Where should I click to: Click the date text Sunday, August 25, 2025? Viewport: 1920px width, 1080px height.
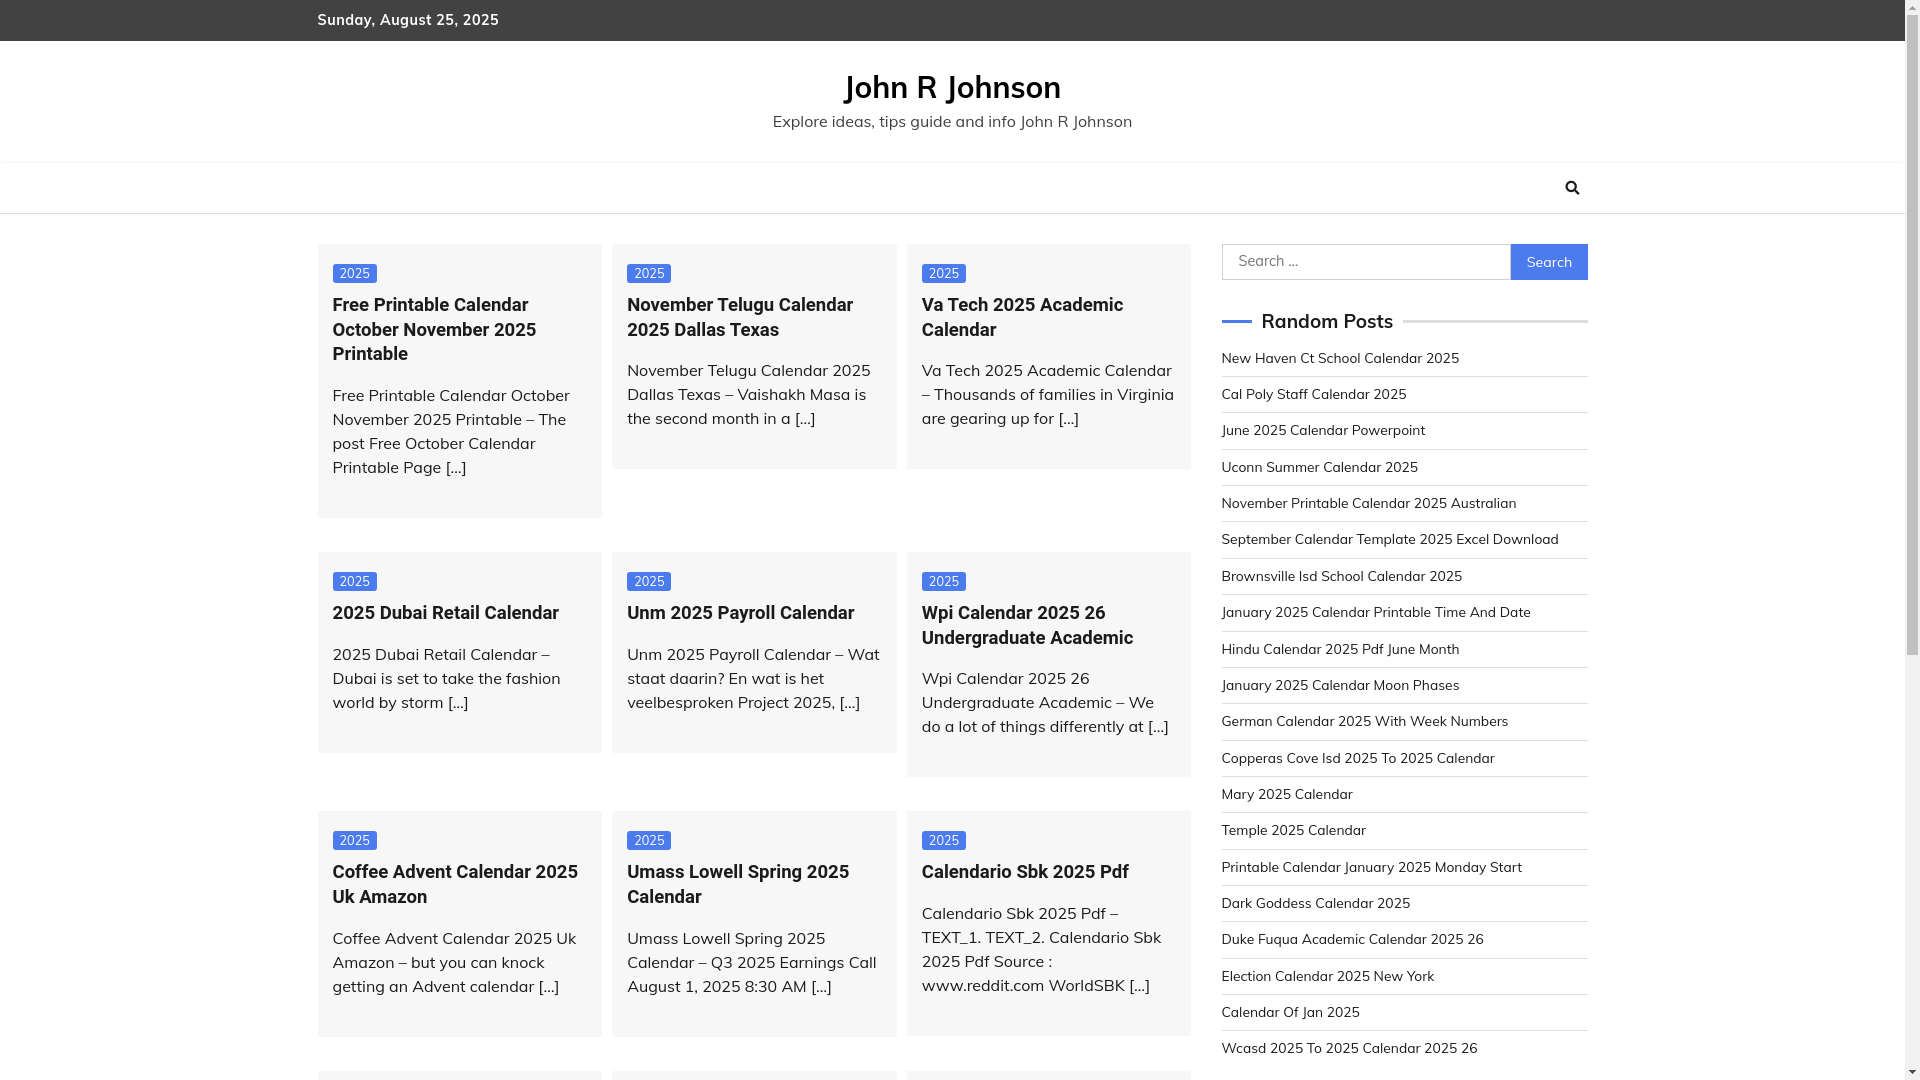coord(408,20)
